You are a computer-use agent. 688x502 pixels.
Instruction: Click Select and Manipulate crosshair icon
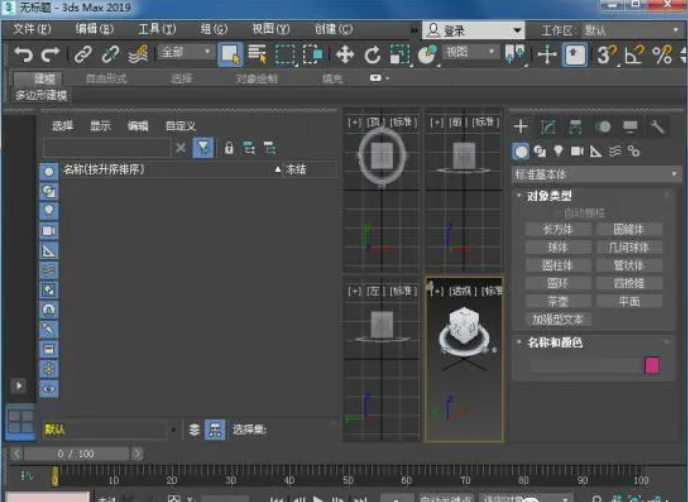tap(547, 55)
